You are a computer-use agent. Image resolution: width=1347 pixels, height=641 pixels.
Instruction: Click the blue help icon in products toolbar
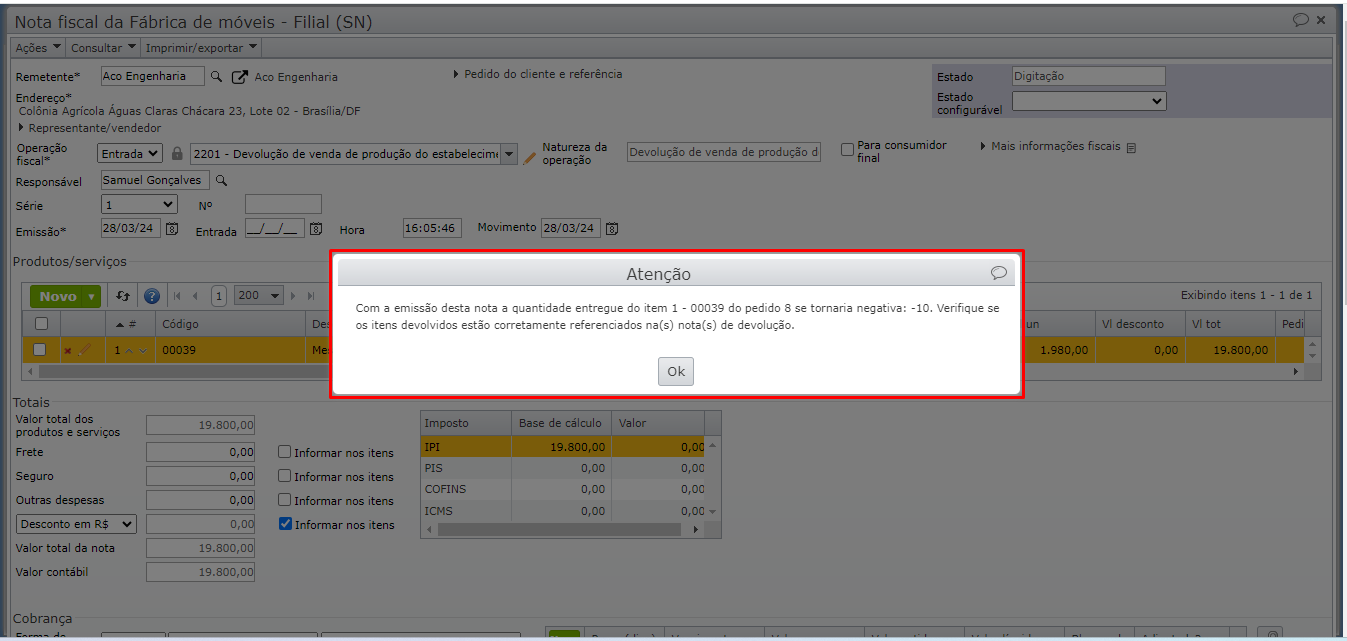pyautogui.click(x=152, y=296)
